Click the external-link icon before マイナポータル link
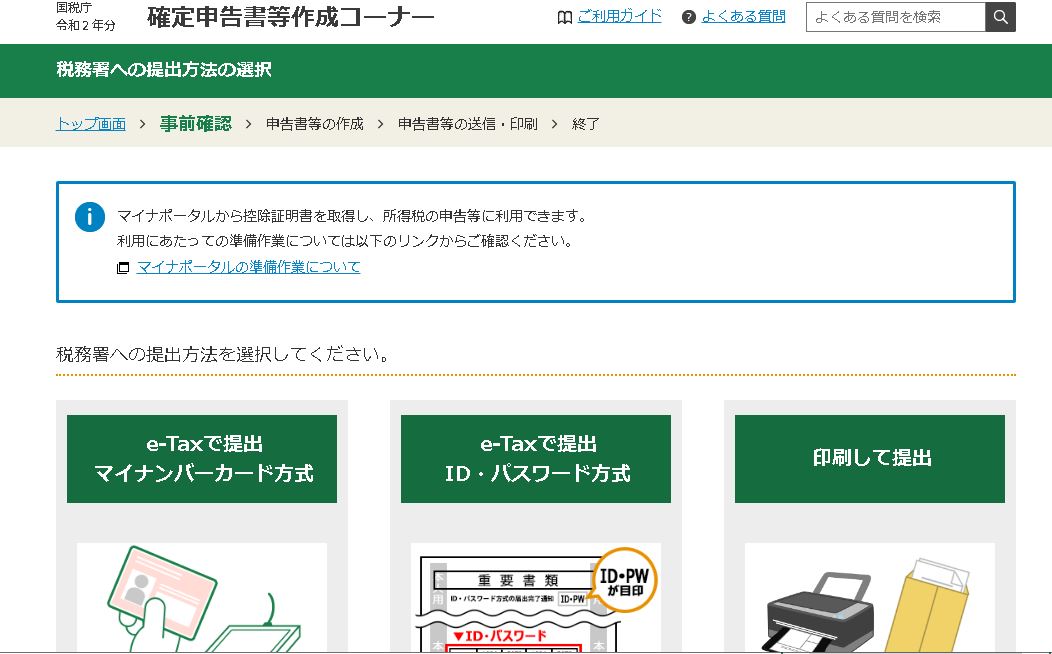 click(x=123, y=268)
